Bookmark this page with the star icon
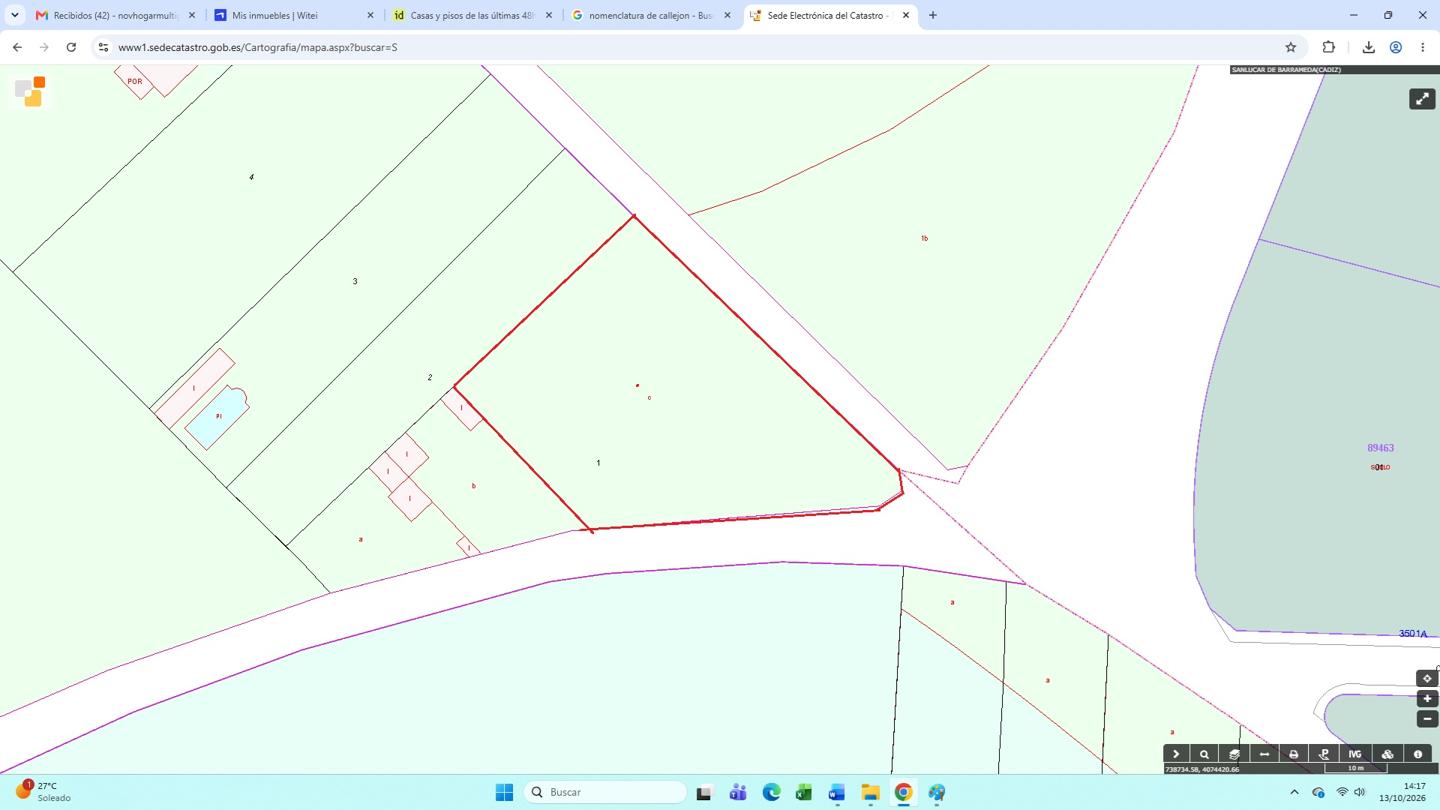The width and height of the screenshot is (1440, 810). pyautogui.click(x=1290, y=47)
